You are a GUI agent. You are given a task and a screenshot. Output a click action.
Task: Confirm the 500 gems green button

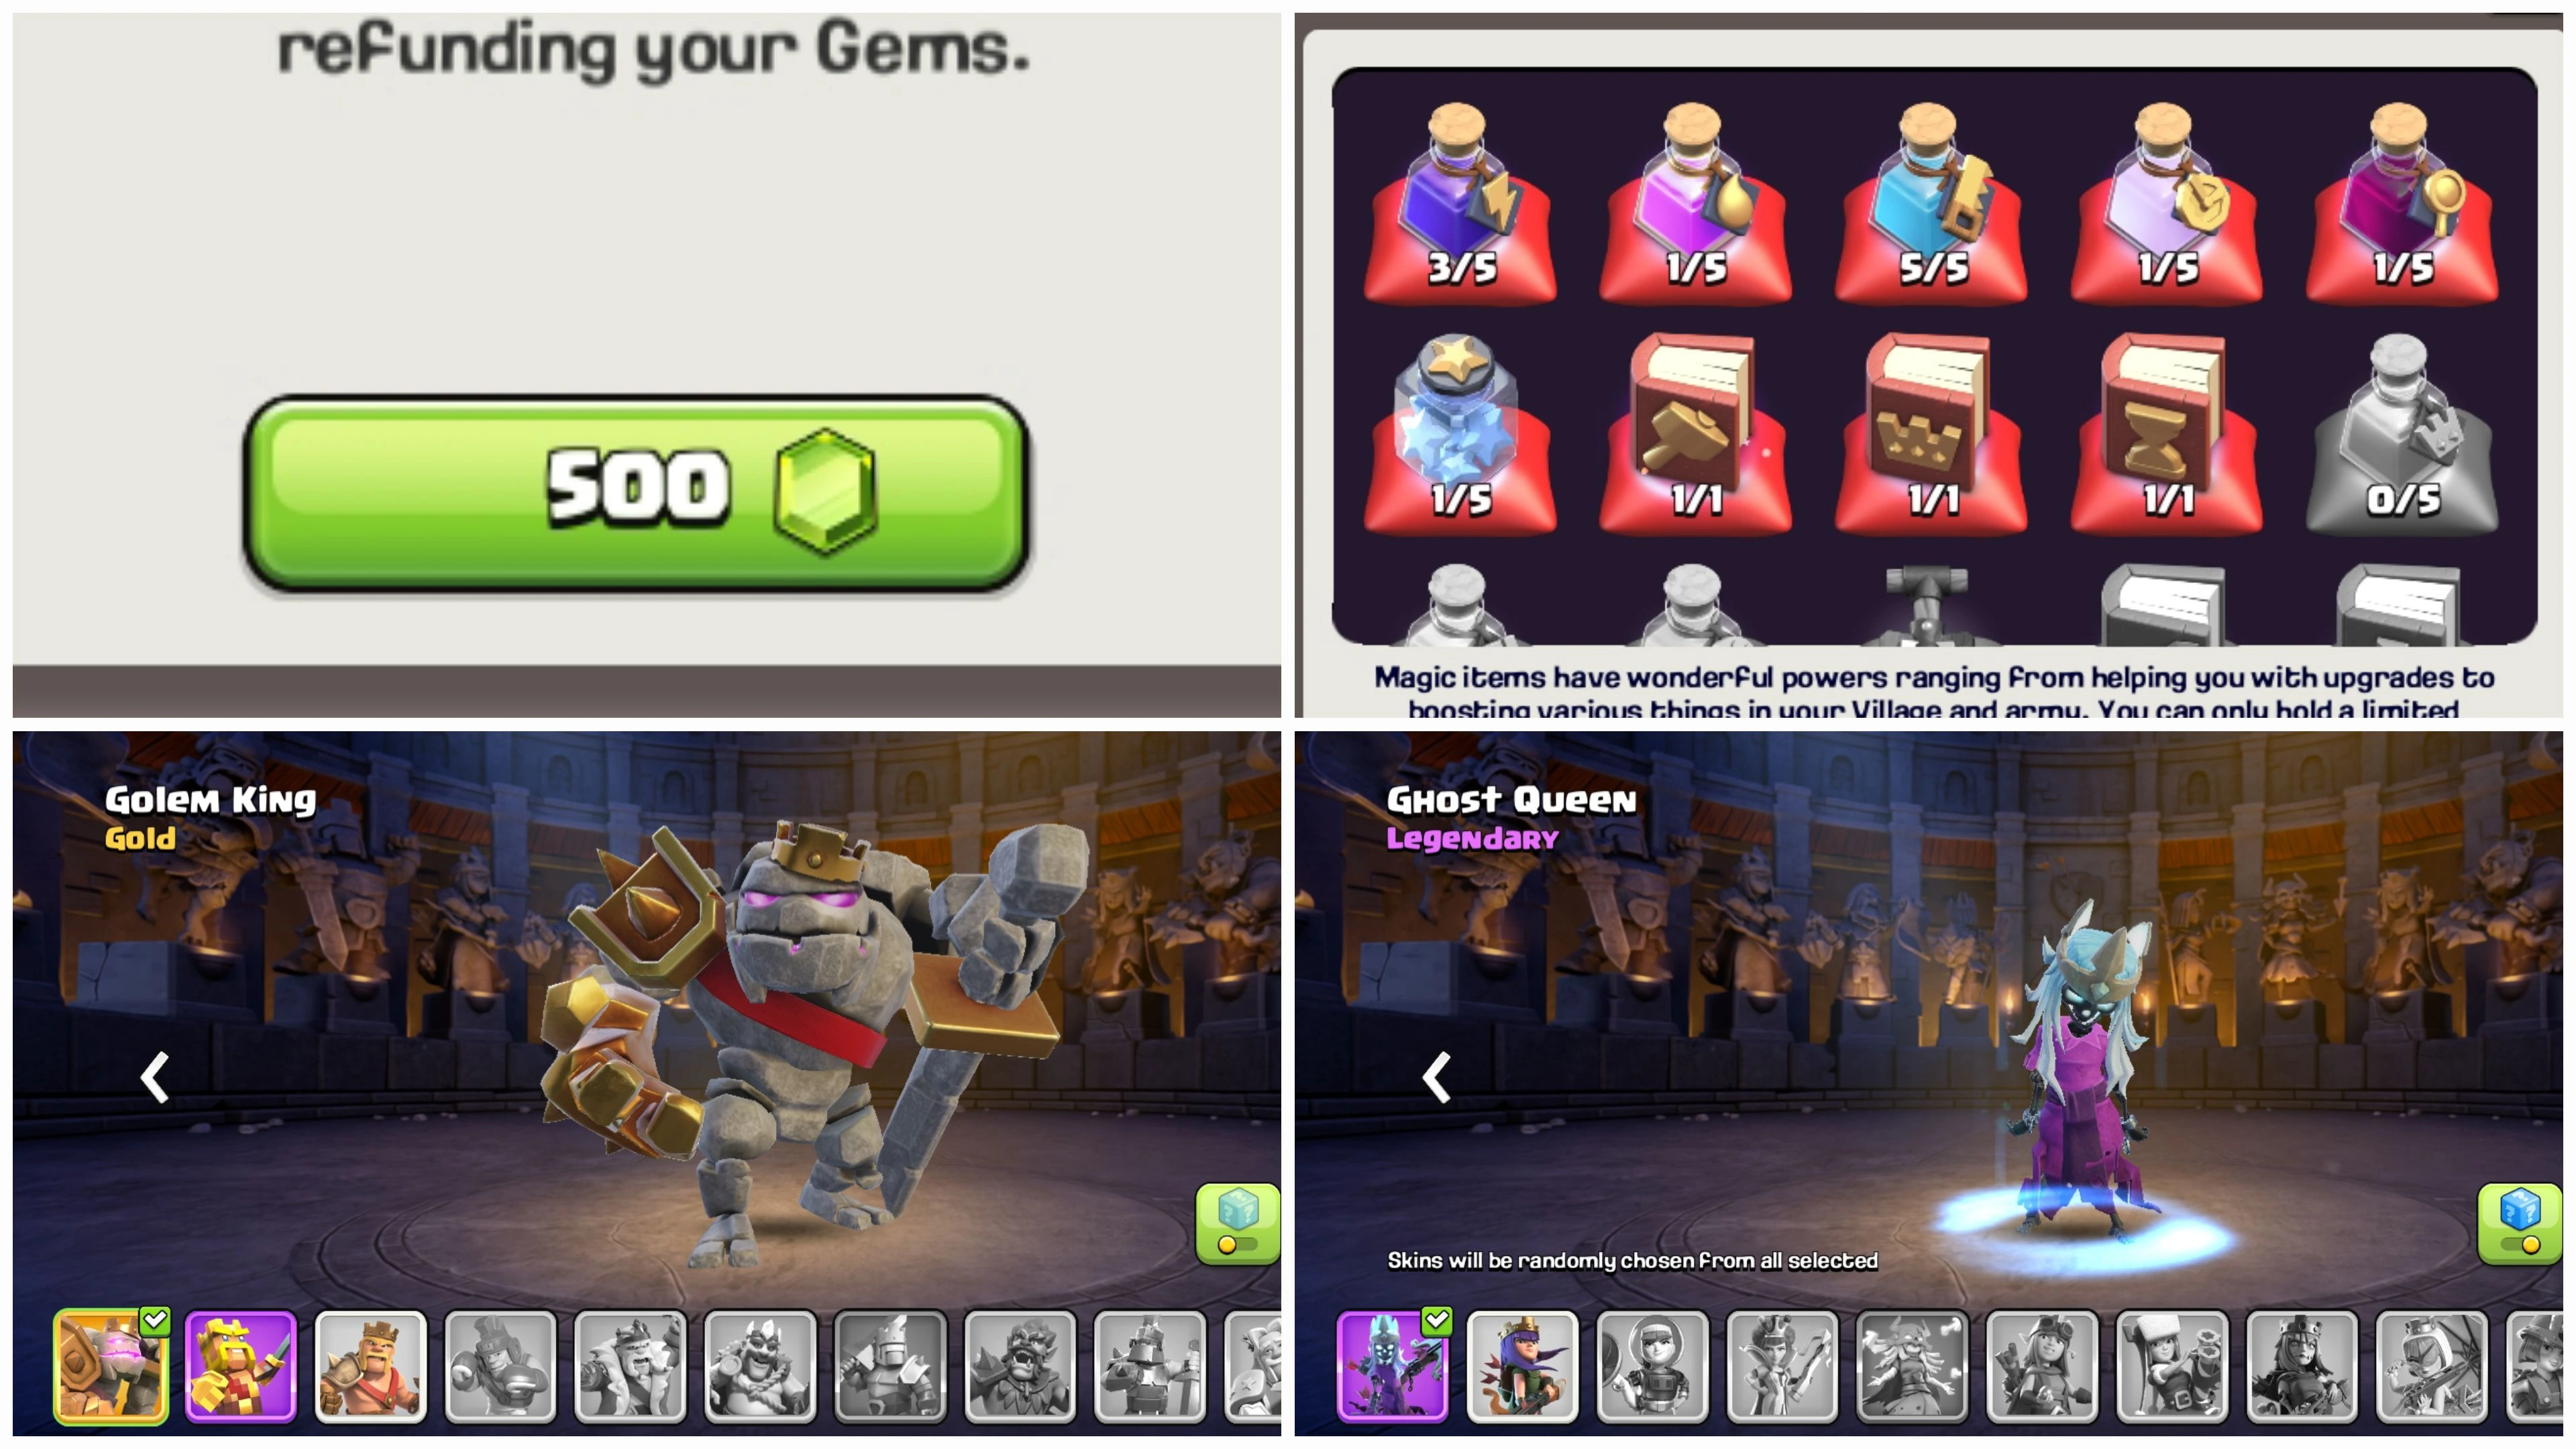(x=636, y=493)
